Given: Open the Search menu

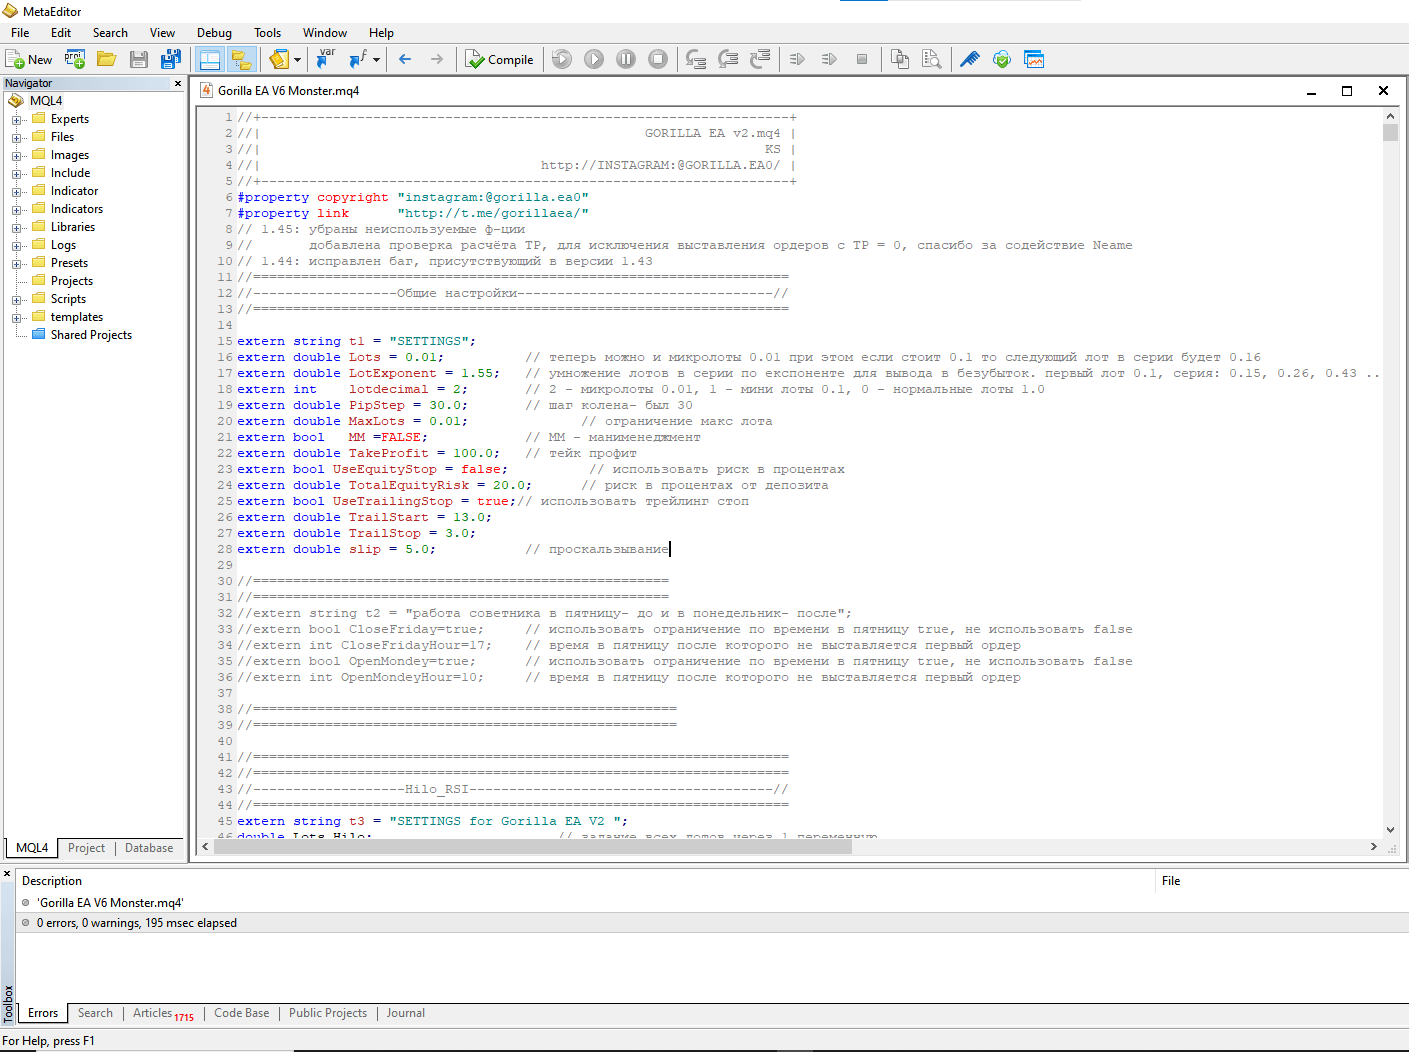Looking at the screenshot, I should pyautogui.click(x=110, y=33).
